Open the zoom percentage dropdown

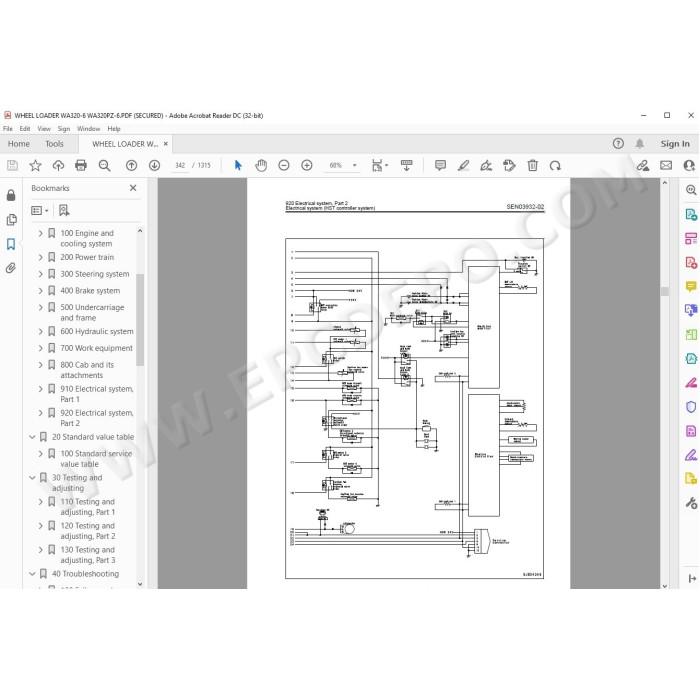tap(355, 166)
